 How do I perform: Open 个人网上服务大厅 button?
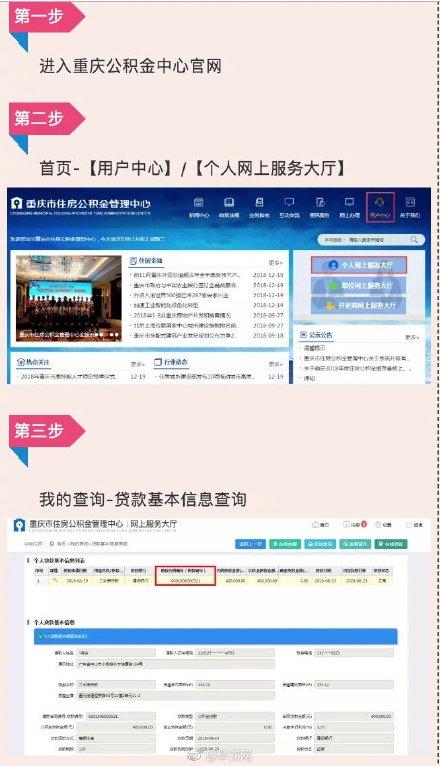pyautogui.click(x=359, y=265)
